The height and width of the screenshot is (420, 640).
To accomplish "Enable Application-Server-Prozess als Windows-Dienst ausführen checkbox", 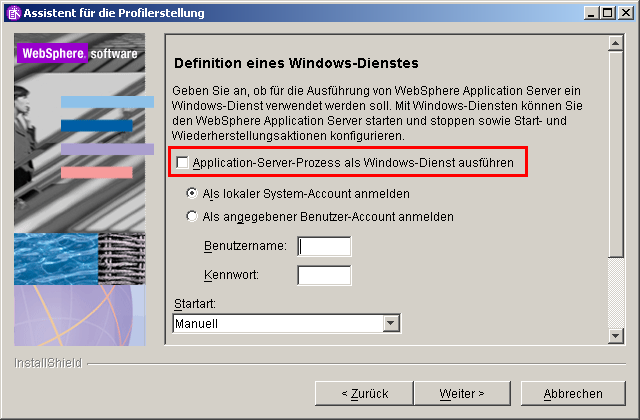I will pyautogui.click(x=182, y=162).
